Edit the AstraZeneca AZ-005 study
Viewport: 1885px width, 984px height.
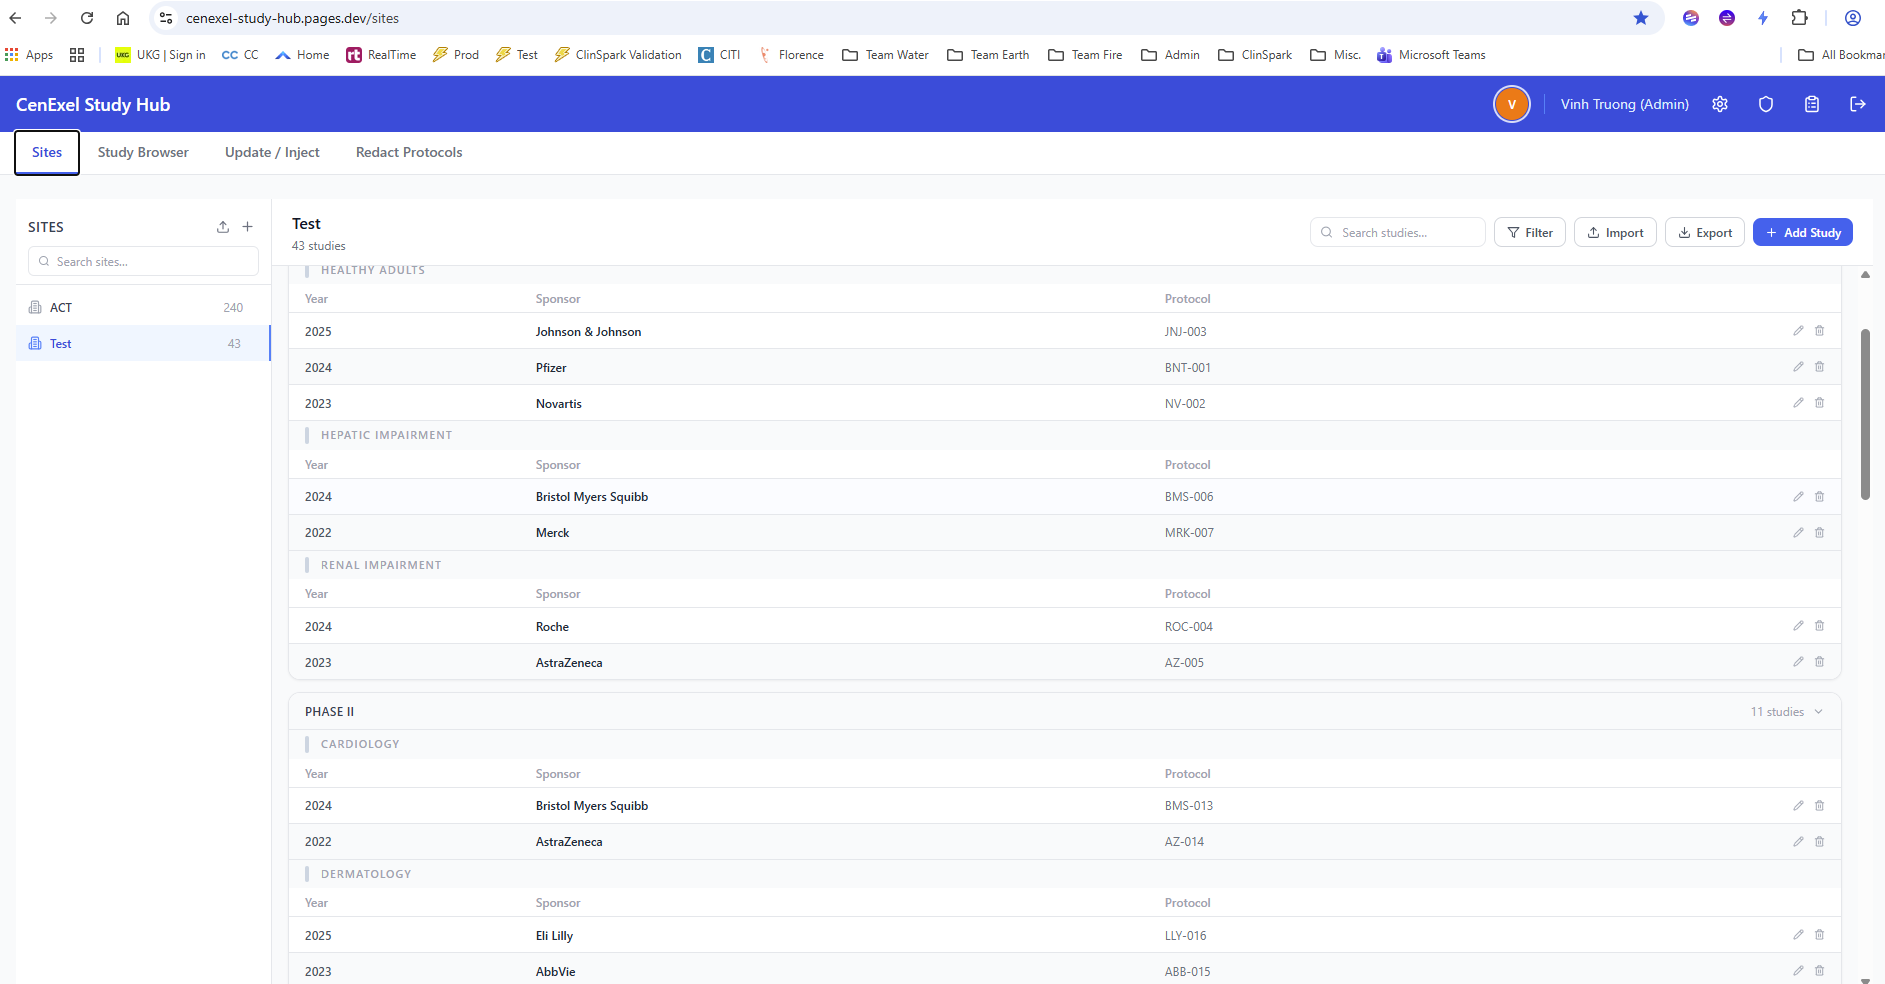[1798, 662]
